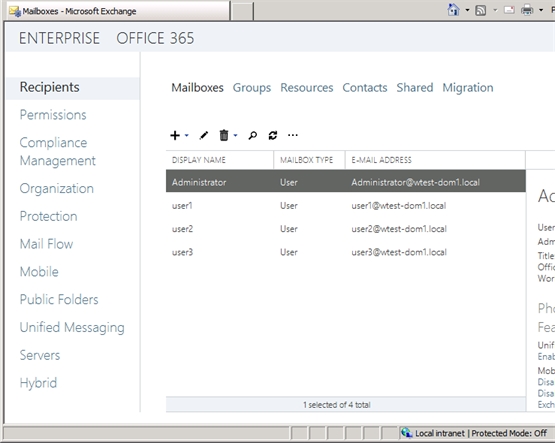Click the '1 selected of 4 total' status text
This screenshot has width=555, height=443.
[x=337, y=405]
